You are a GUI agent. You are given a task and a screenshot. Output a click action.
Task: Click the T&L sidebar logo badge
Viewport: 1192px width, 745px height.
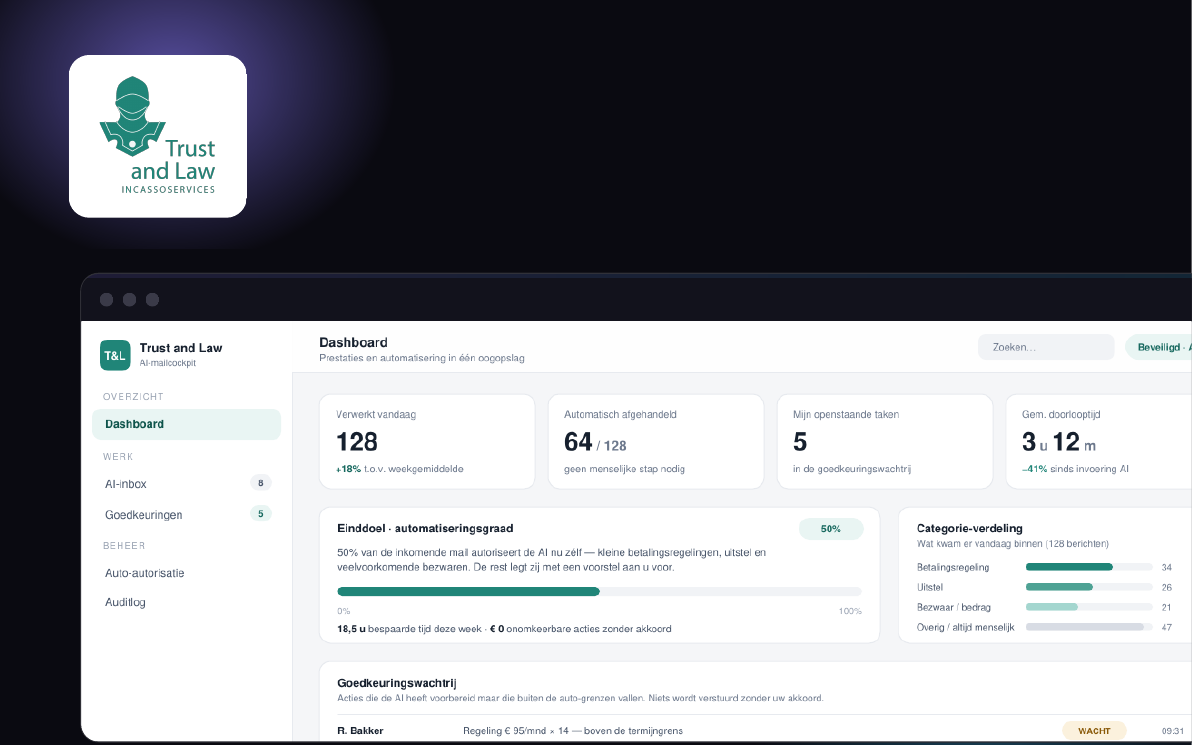click(115, 355)
